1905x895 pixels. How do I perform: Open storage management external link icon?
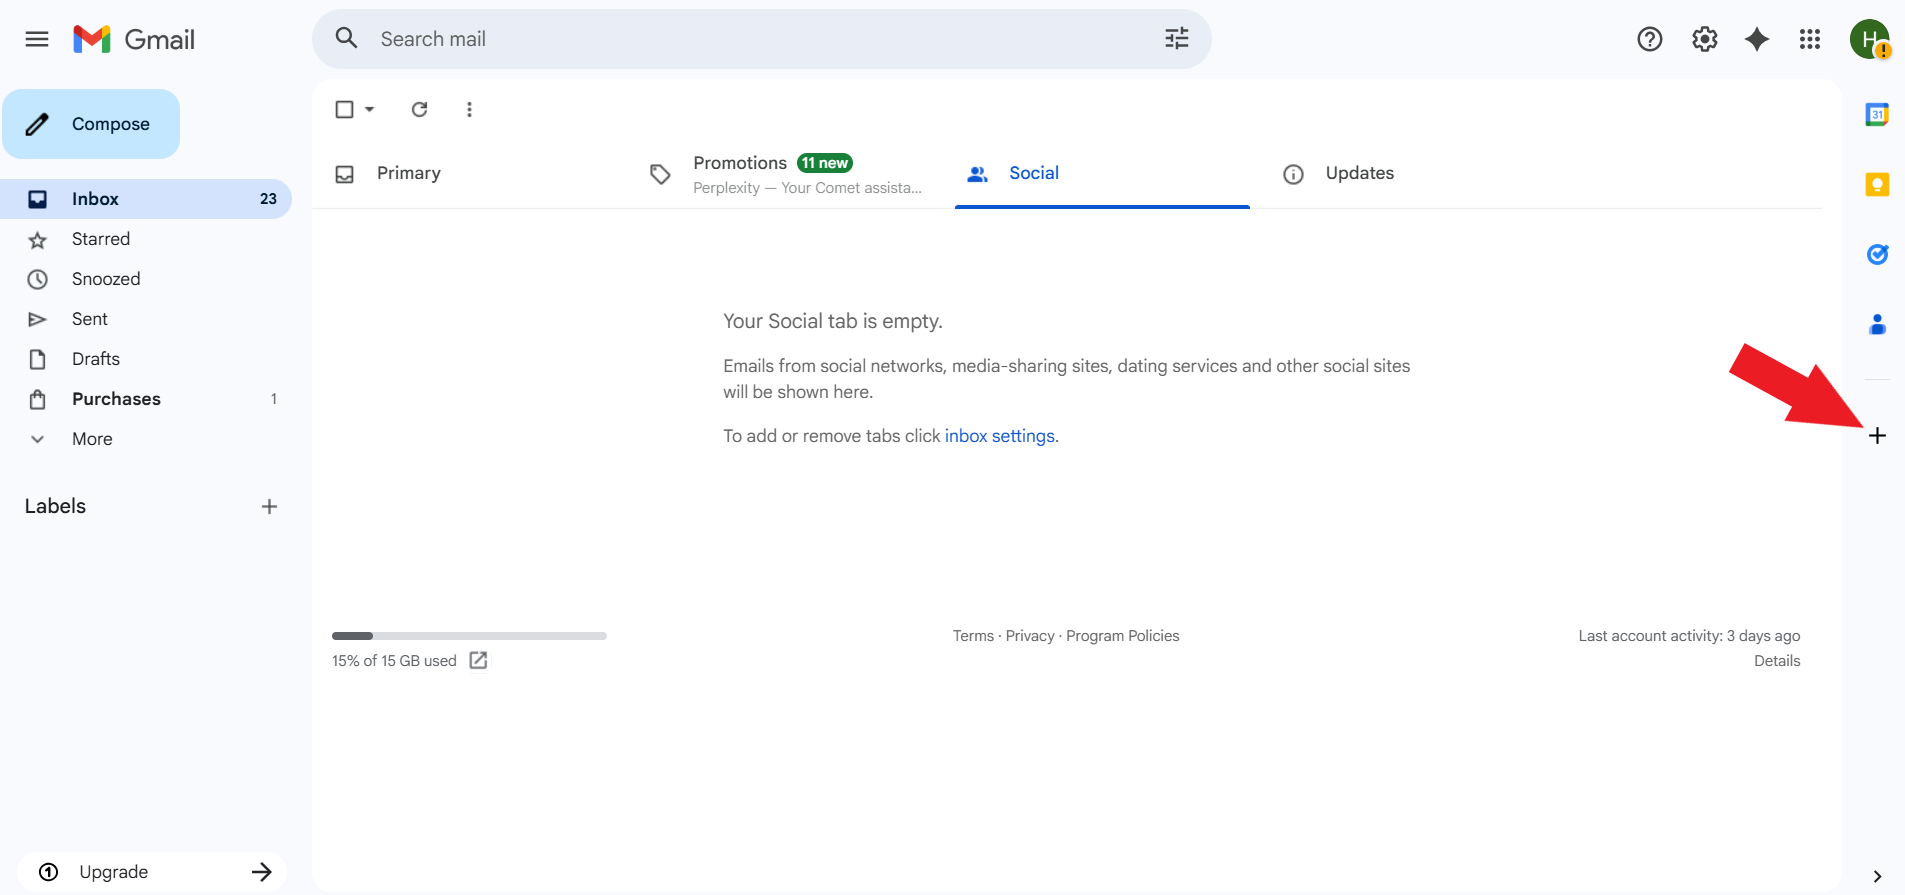(478, 660)
